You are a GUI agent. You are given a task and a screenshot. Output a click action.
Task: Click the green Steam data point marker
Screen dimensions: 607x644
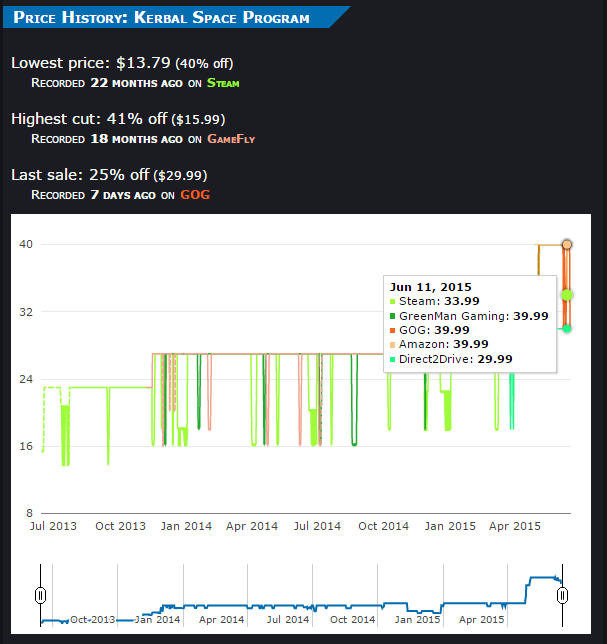point(567,295)
